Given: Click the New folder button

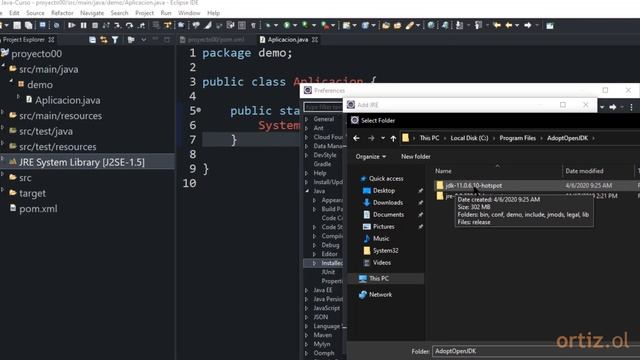Looking at the screenshot, I should (x=416, y=157).
